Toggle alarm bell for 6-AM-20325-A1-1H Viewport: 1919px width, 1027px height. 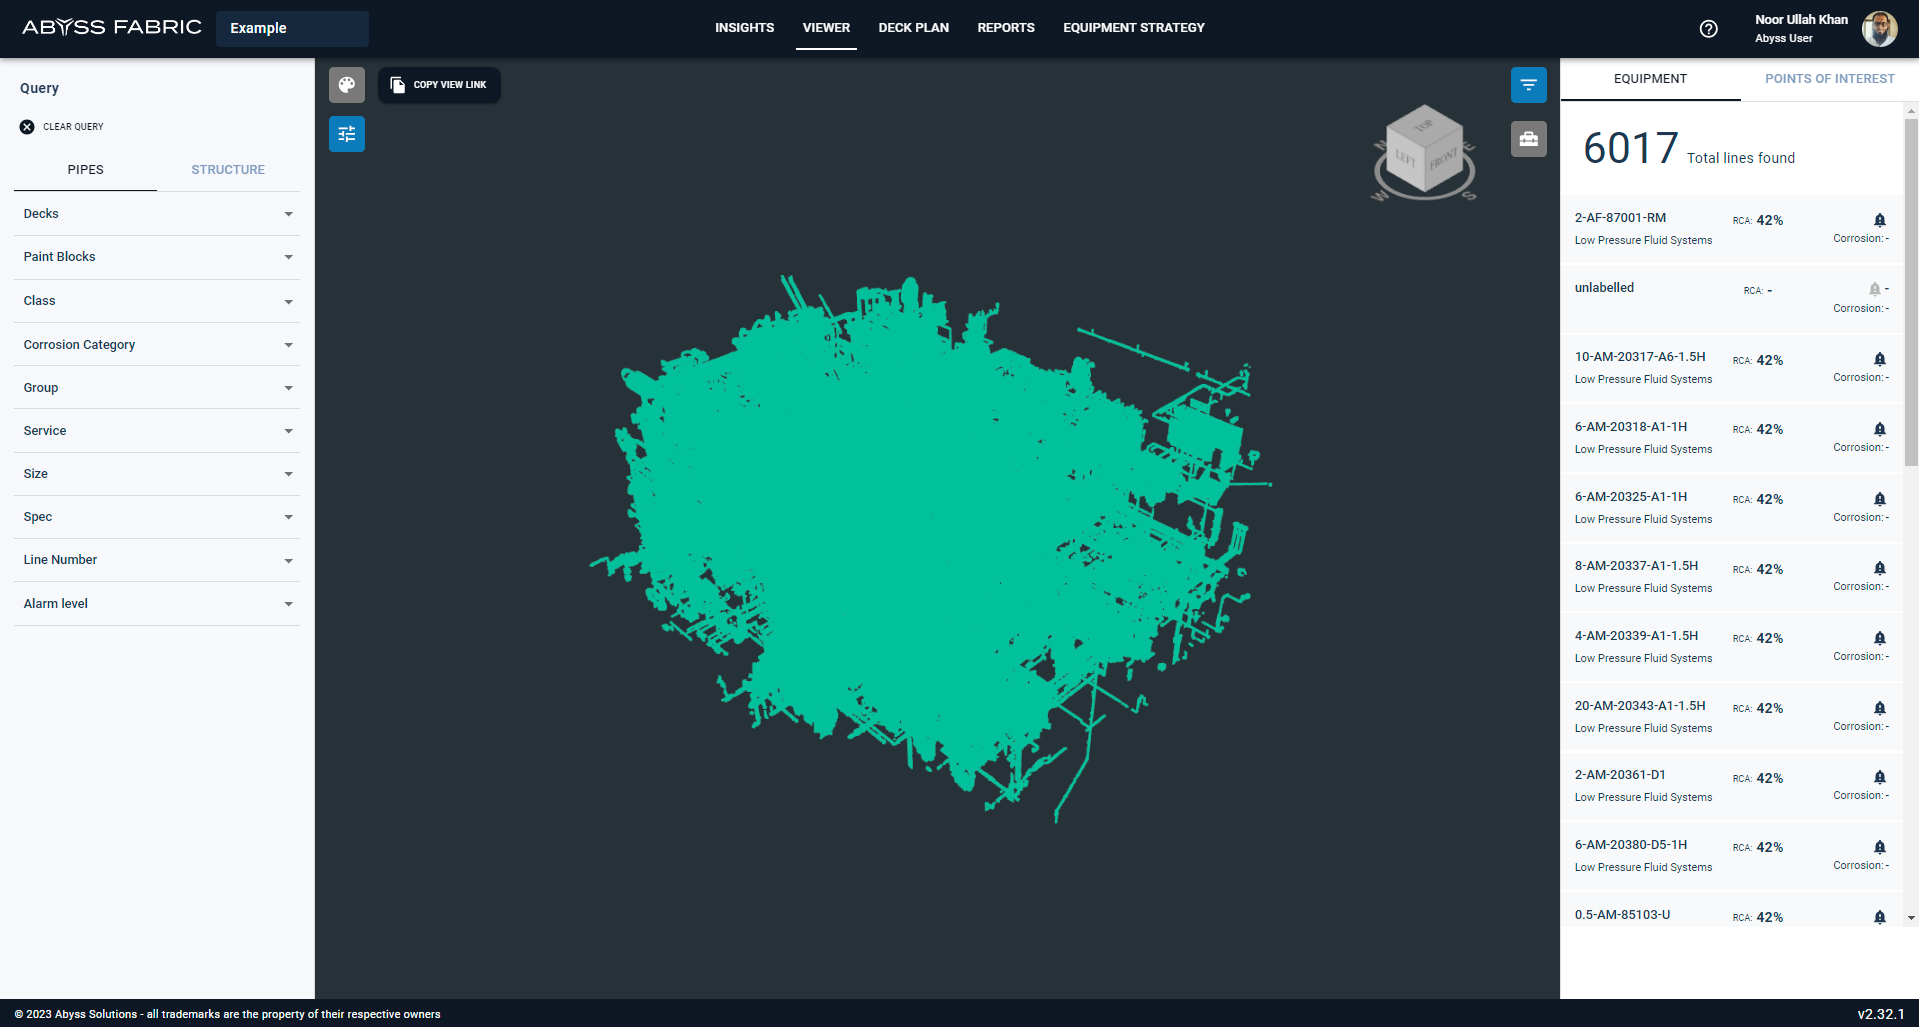click(1879, 499)
